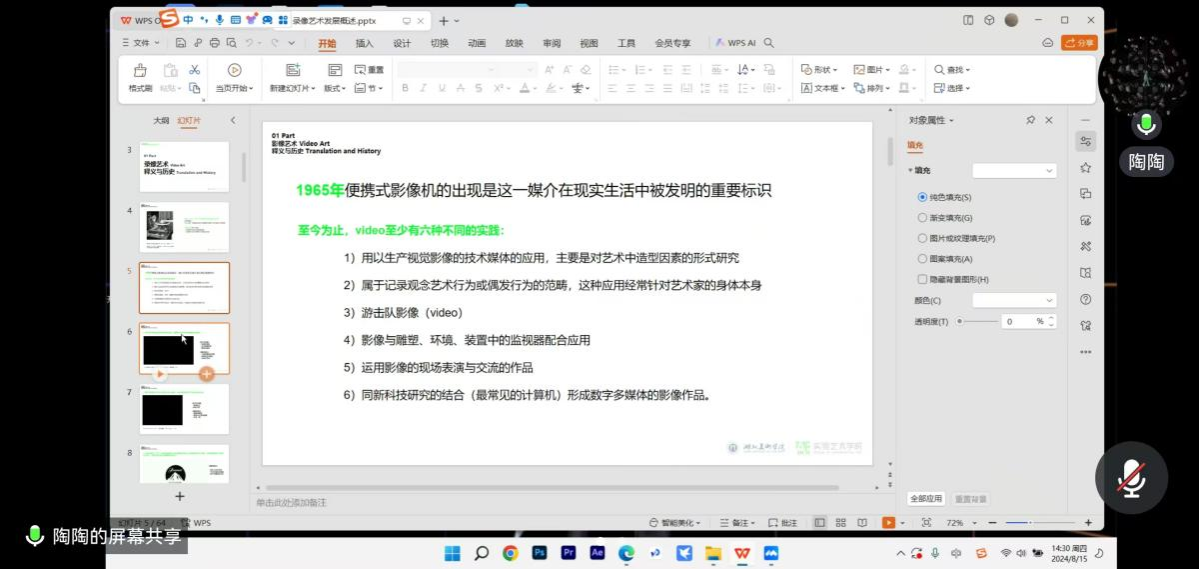Click the transparency (透明度) slider

(978, 321)
